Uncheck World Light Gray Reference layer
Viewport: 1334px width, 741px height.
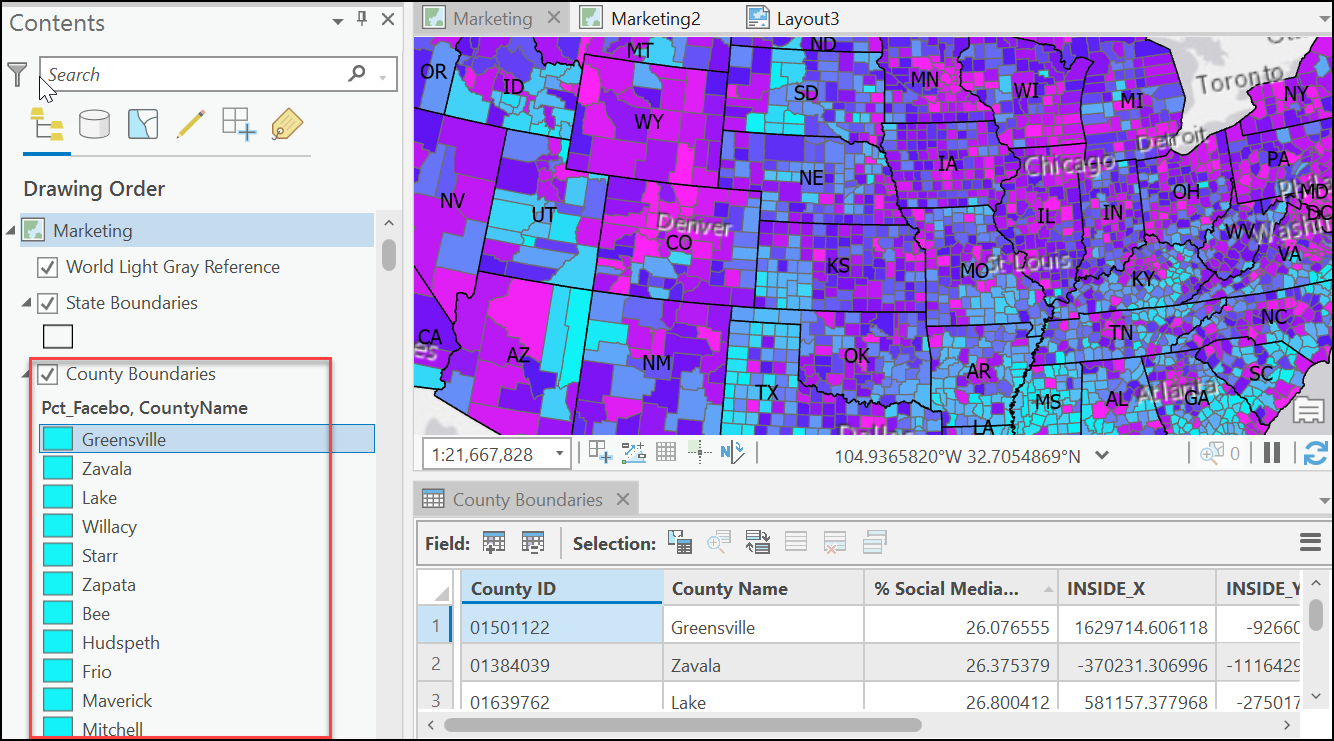tap(47, 267)
